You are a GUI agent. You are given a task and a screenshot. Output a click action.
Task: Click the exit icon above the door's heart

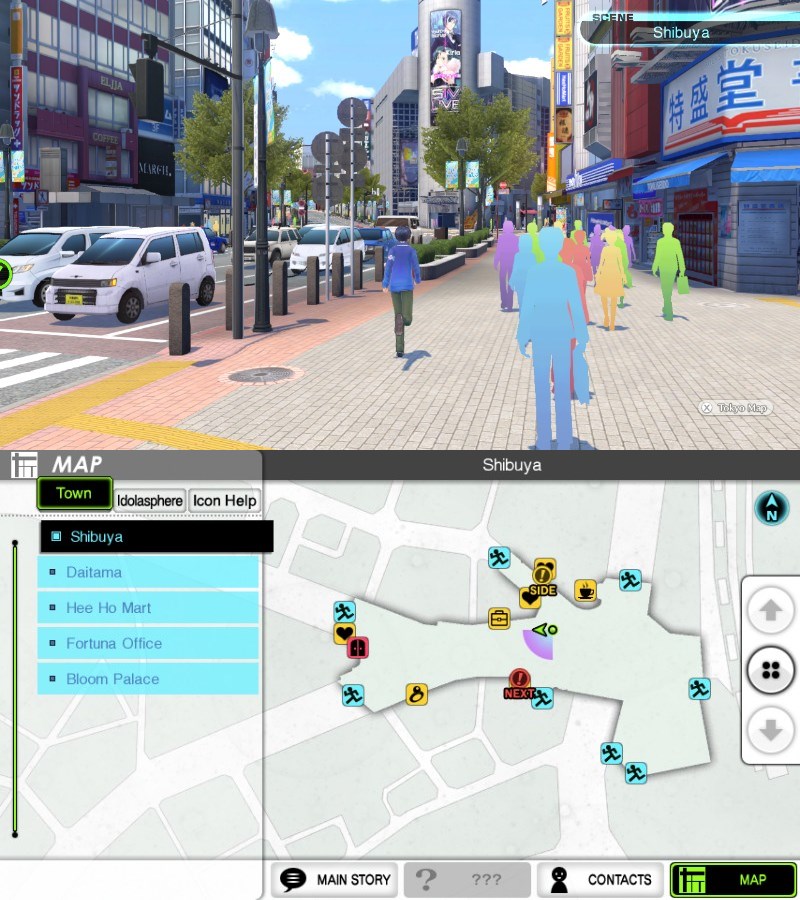tap(344, 612)
